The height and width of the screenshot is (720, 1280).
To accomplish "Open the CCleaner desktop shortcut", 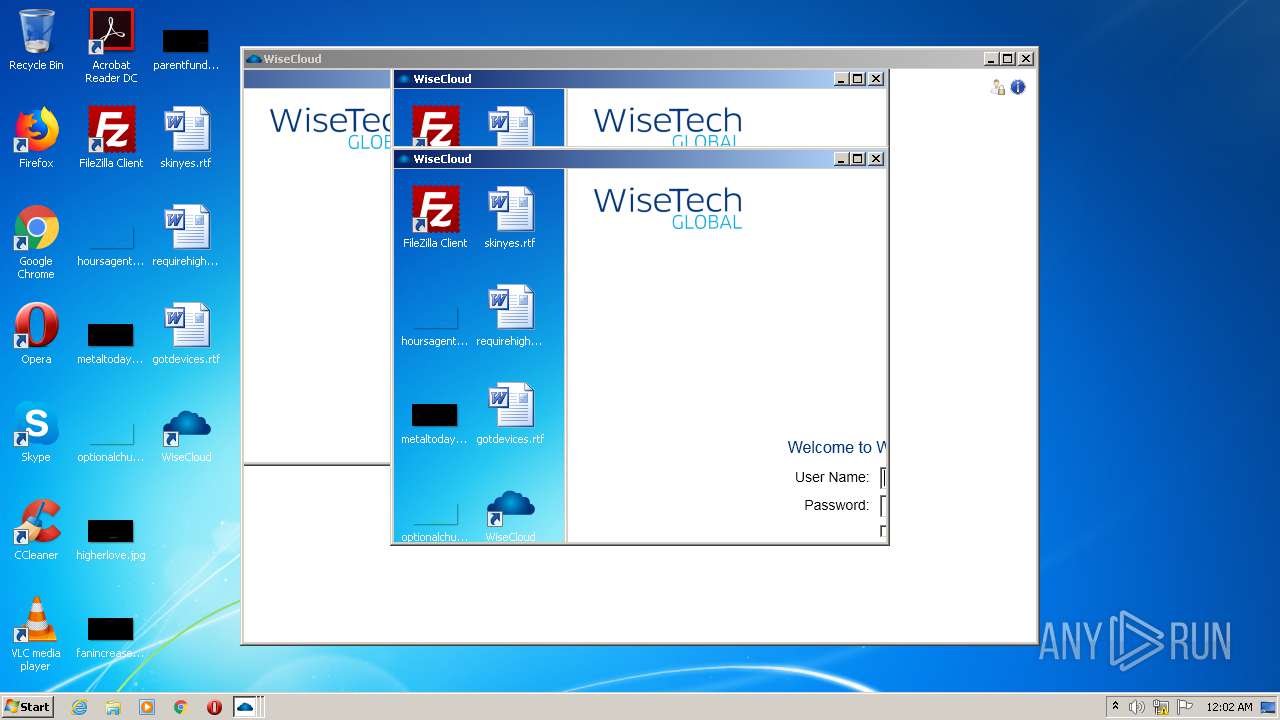I will (36, 530).
